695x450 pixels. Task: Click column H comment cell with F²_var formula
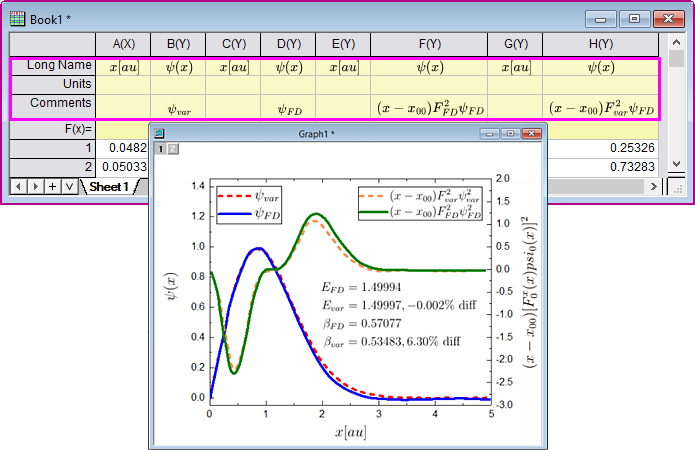coord(601,106)
